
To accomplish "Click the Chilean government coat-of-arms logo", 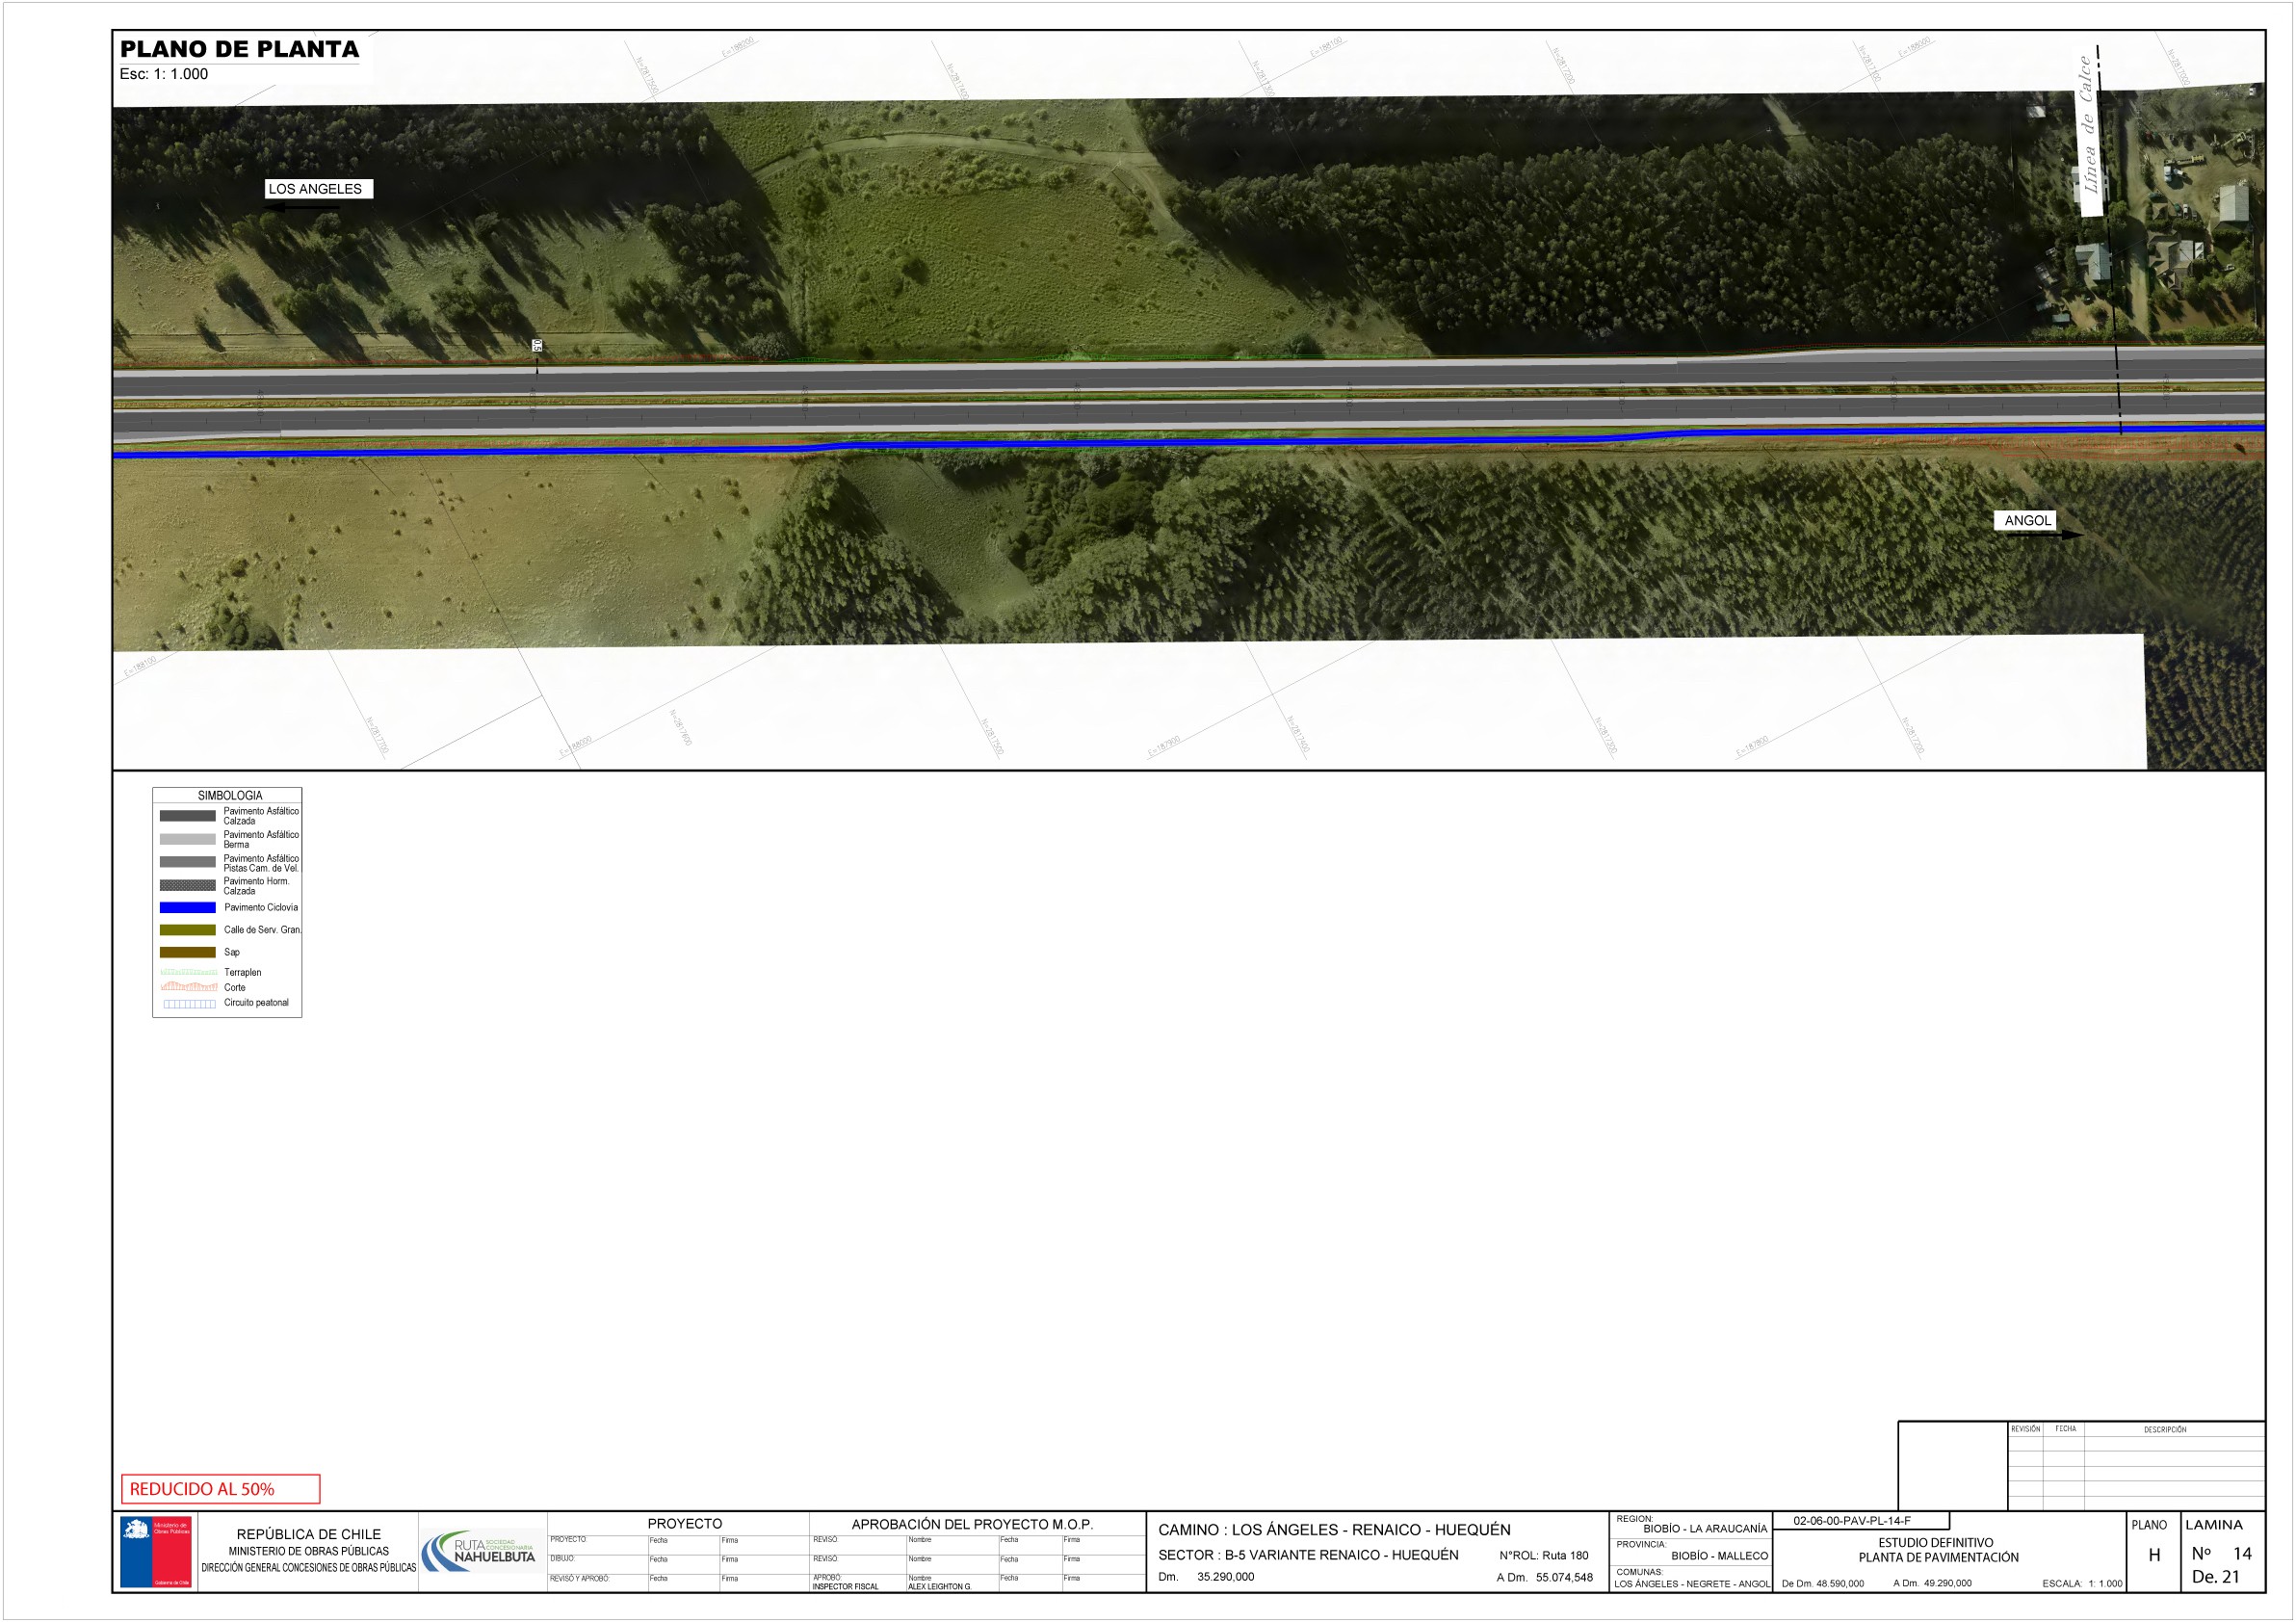I will 155,1552.
